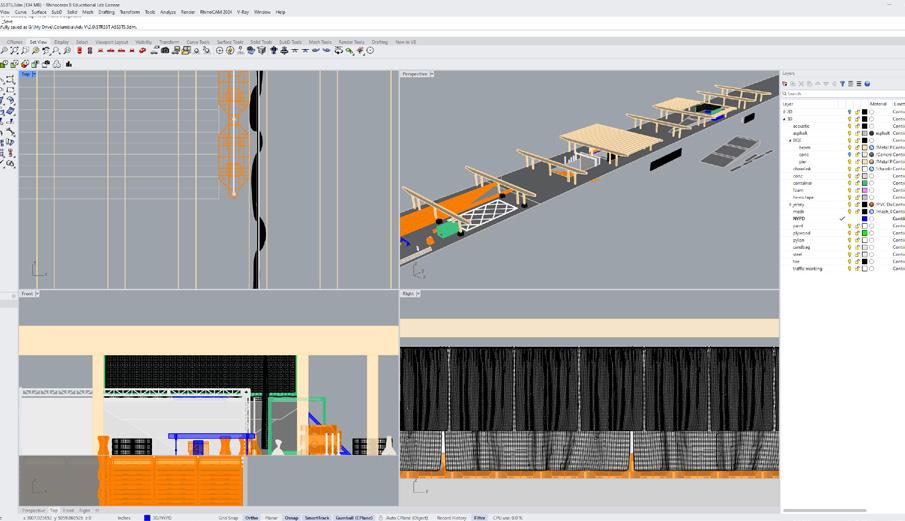Toggle visibility bulb for asphalt layer
The image size is (905, 521).
[849, 133]
